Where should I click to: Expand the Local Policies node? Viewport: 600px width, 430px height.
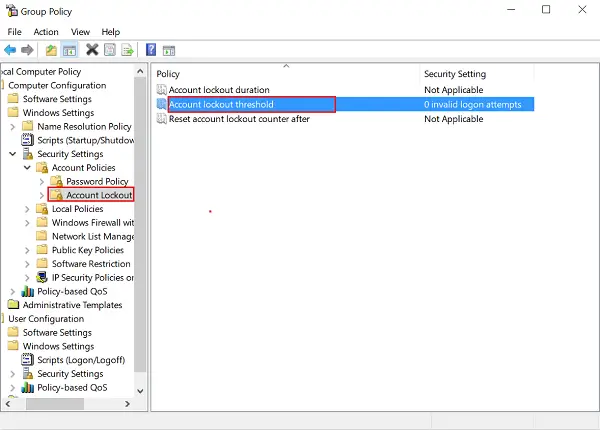coord(27,209)
